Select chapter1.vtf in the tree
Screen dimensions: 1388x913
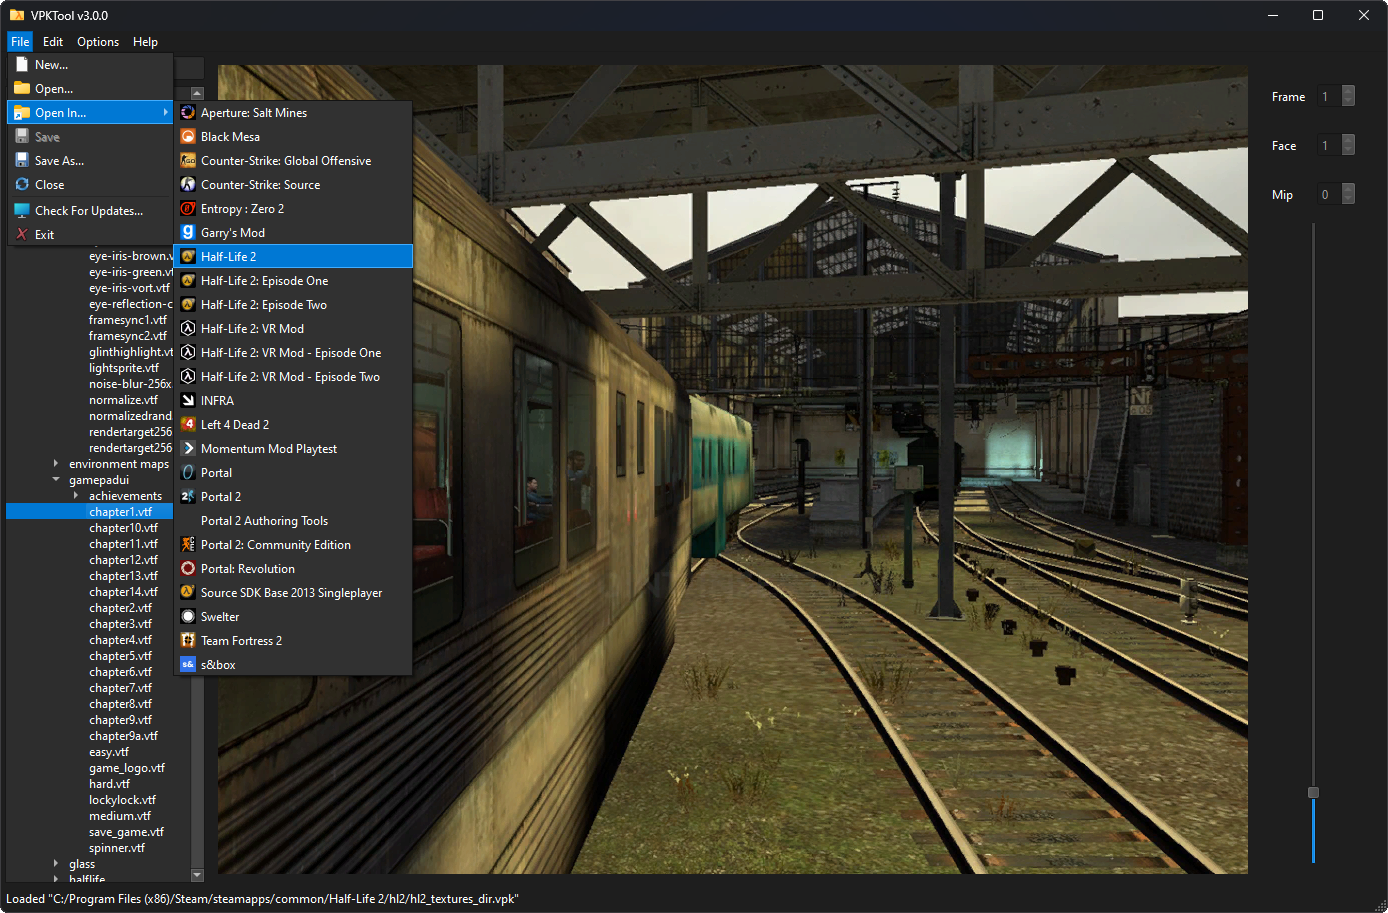click(120, 511)
